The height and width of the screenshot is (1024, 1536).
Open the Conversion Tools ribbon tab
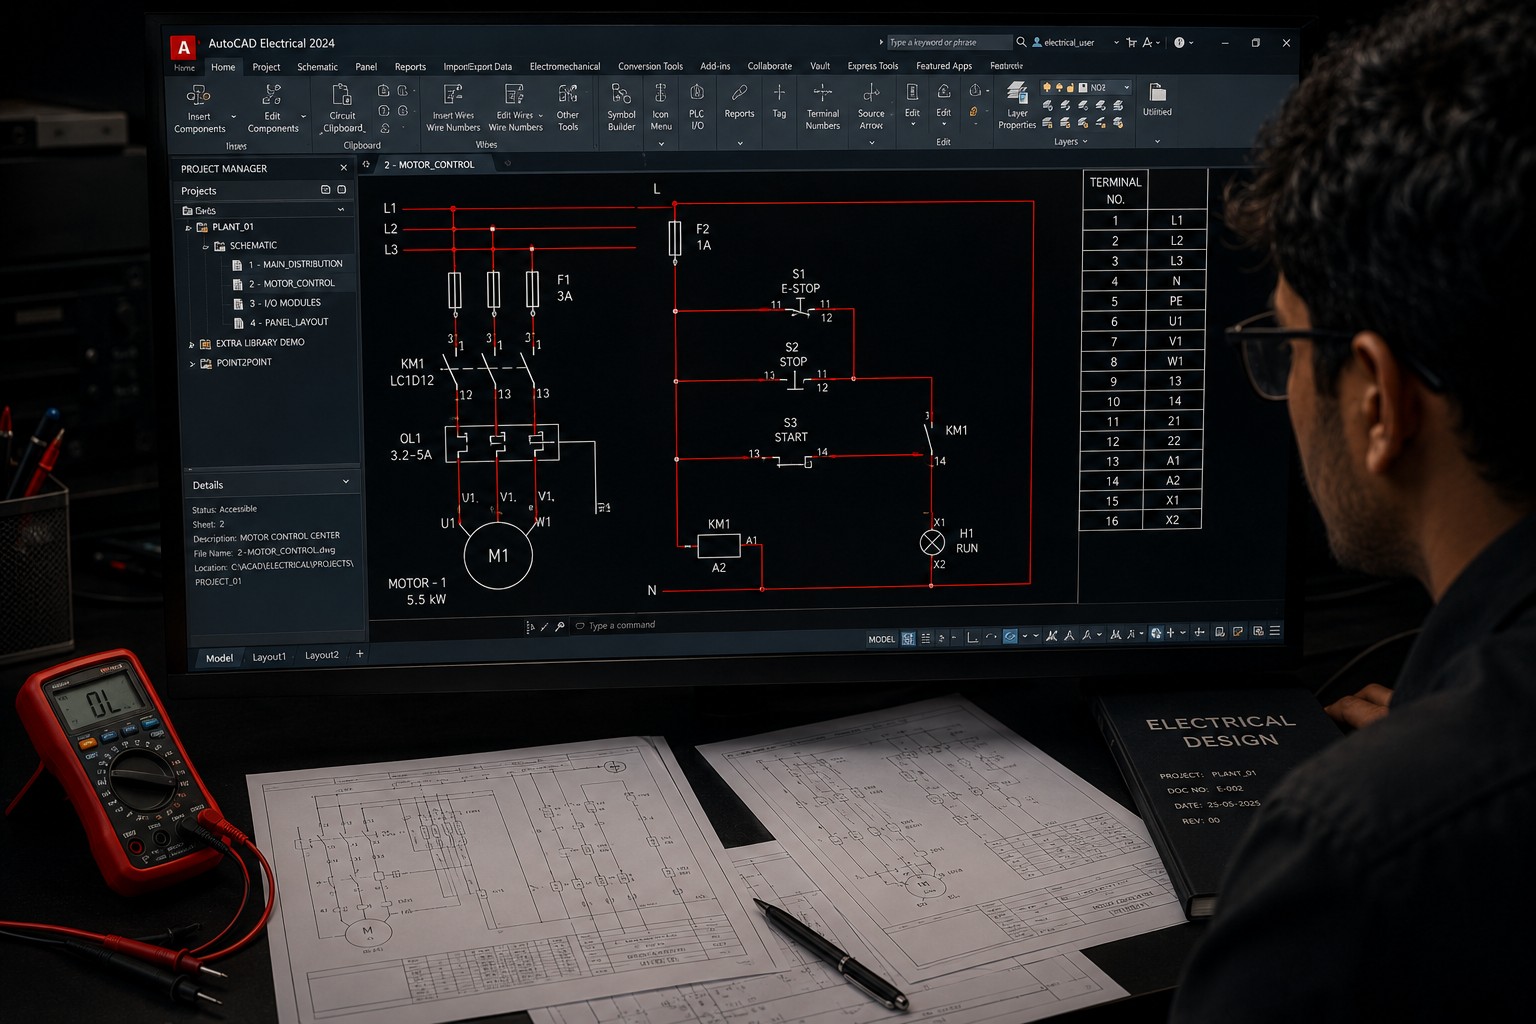[x=650, y=66]
